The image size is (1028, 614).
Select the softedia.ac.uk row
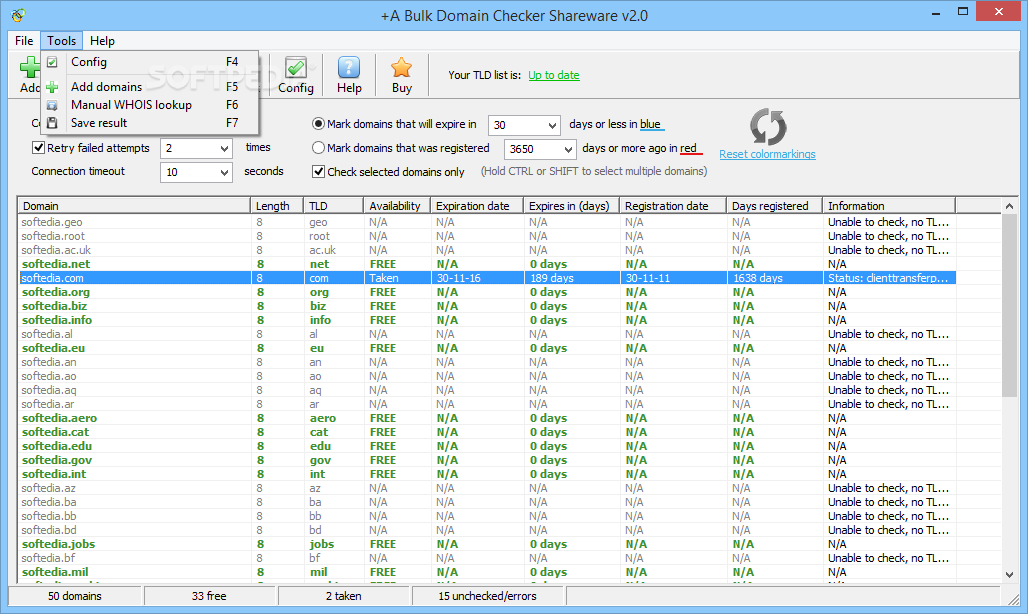pyautogui.click(x=487, y=250)
